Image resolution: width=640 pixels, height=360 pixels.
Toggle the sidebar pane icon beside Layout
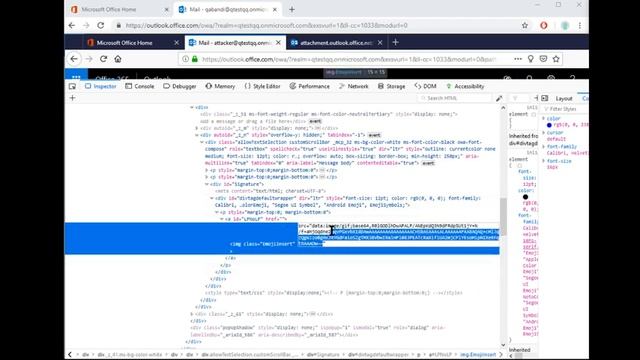[x=544, y=98]
